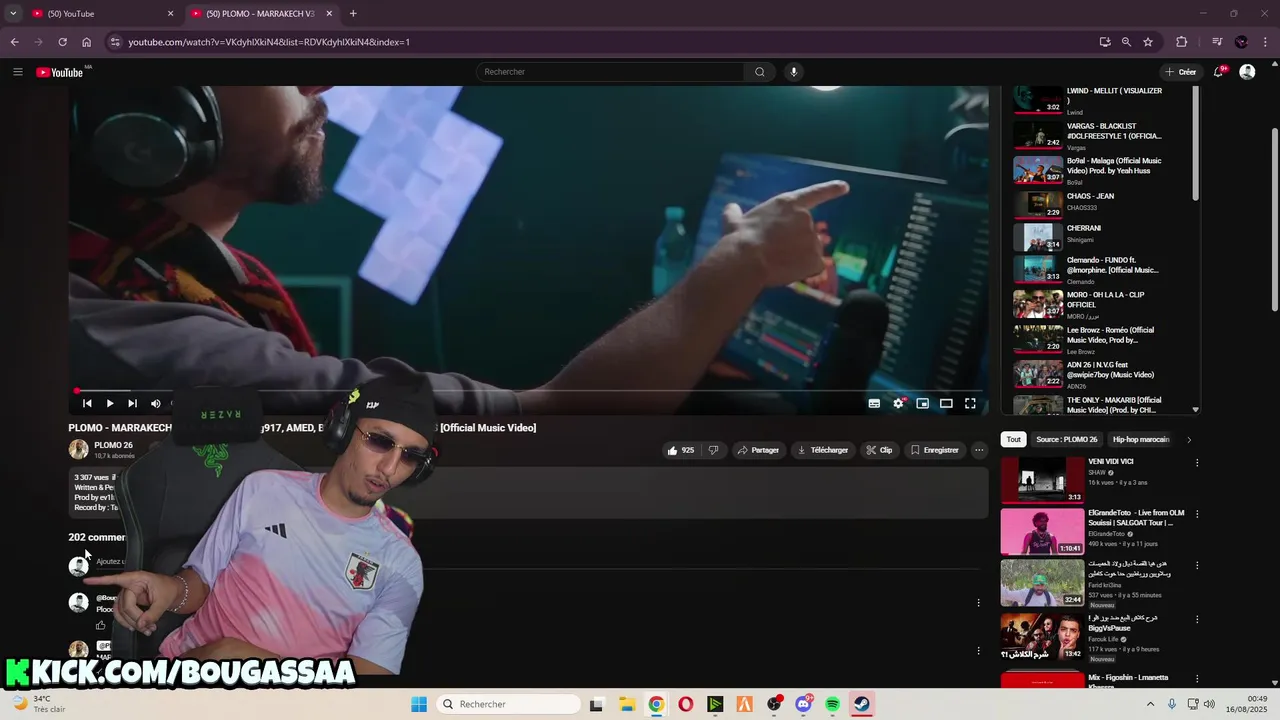Click the Partager share button
1280x720 pixels.
click(x=758, y=450)
